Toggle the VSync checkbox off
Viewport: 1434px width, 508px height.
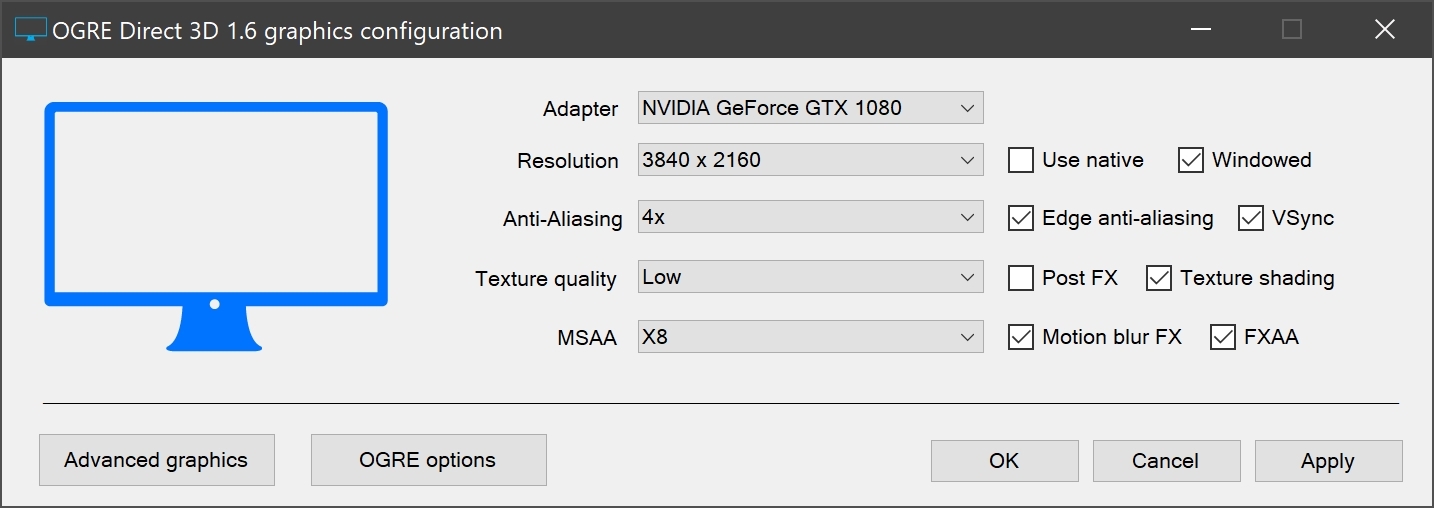coord(1251,218)
